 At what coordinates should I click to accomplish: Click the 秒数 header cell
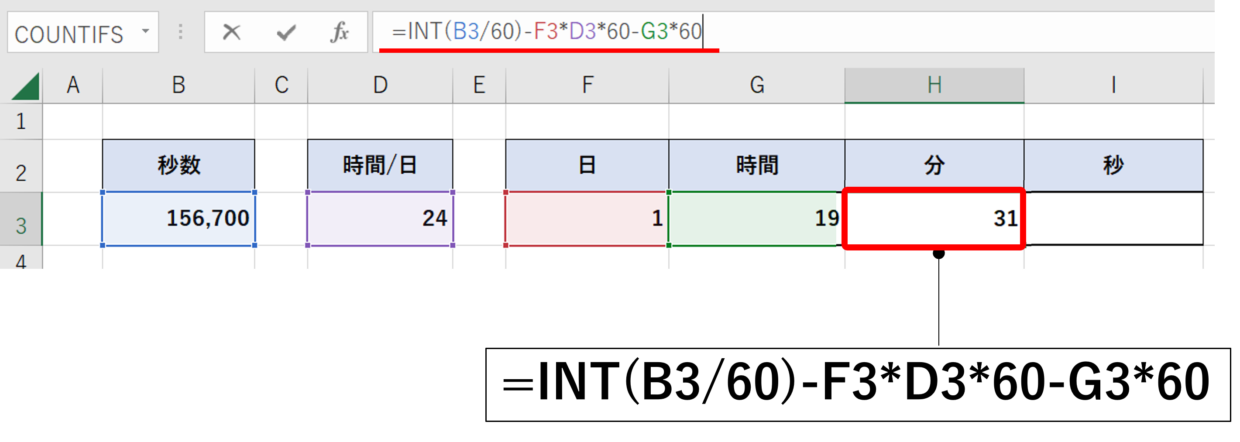(179, 166)
